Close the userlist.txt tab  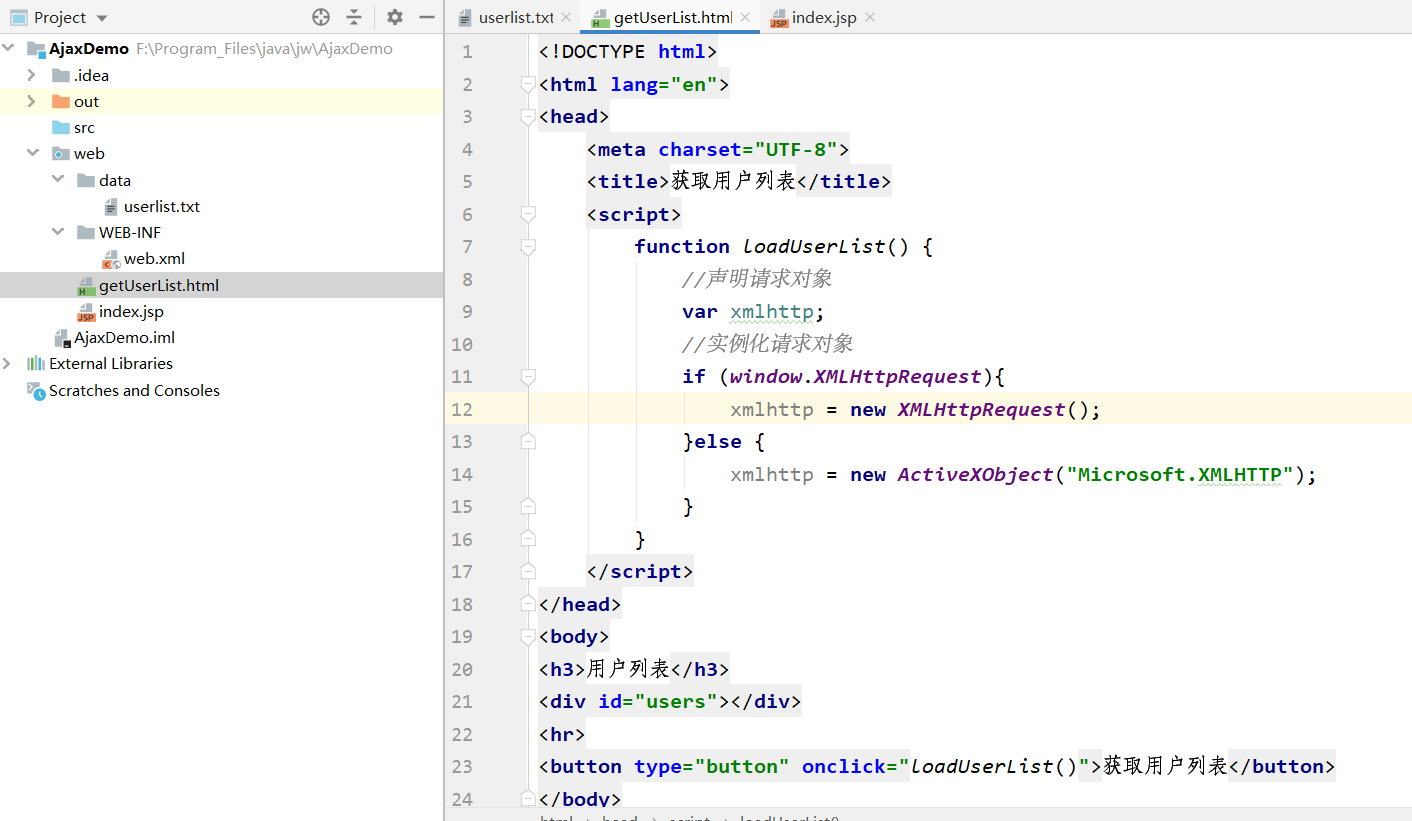(x=567, y=17)
